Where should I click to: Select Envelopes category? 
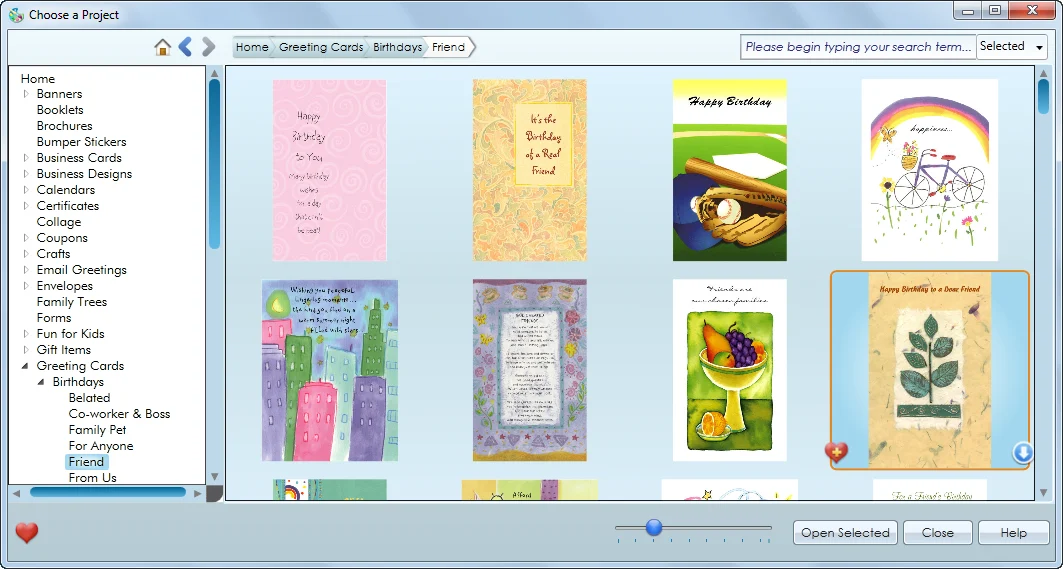click(64, 286)
